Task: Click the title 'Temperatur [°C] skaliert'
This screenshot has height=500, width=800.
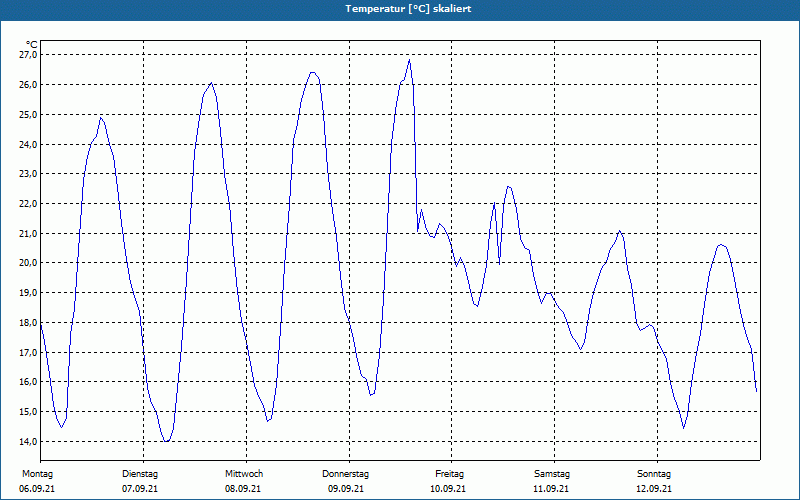Action: (x=408, y=9)
